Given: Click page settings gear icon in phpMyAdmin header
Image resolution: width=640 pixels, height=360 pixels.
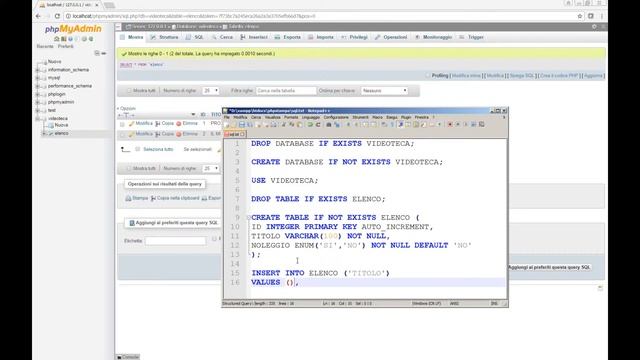Looking at the screenshot, I should click(594, 27).
